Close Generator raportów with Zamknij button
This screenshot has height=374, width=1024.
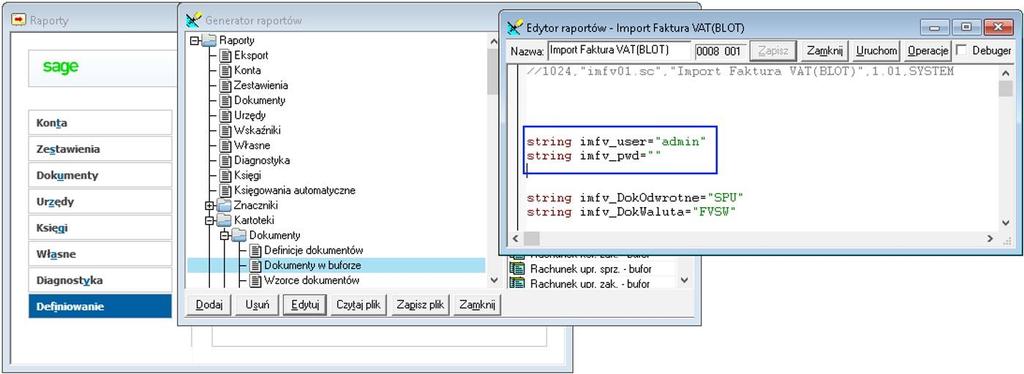(477, 304)
